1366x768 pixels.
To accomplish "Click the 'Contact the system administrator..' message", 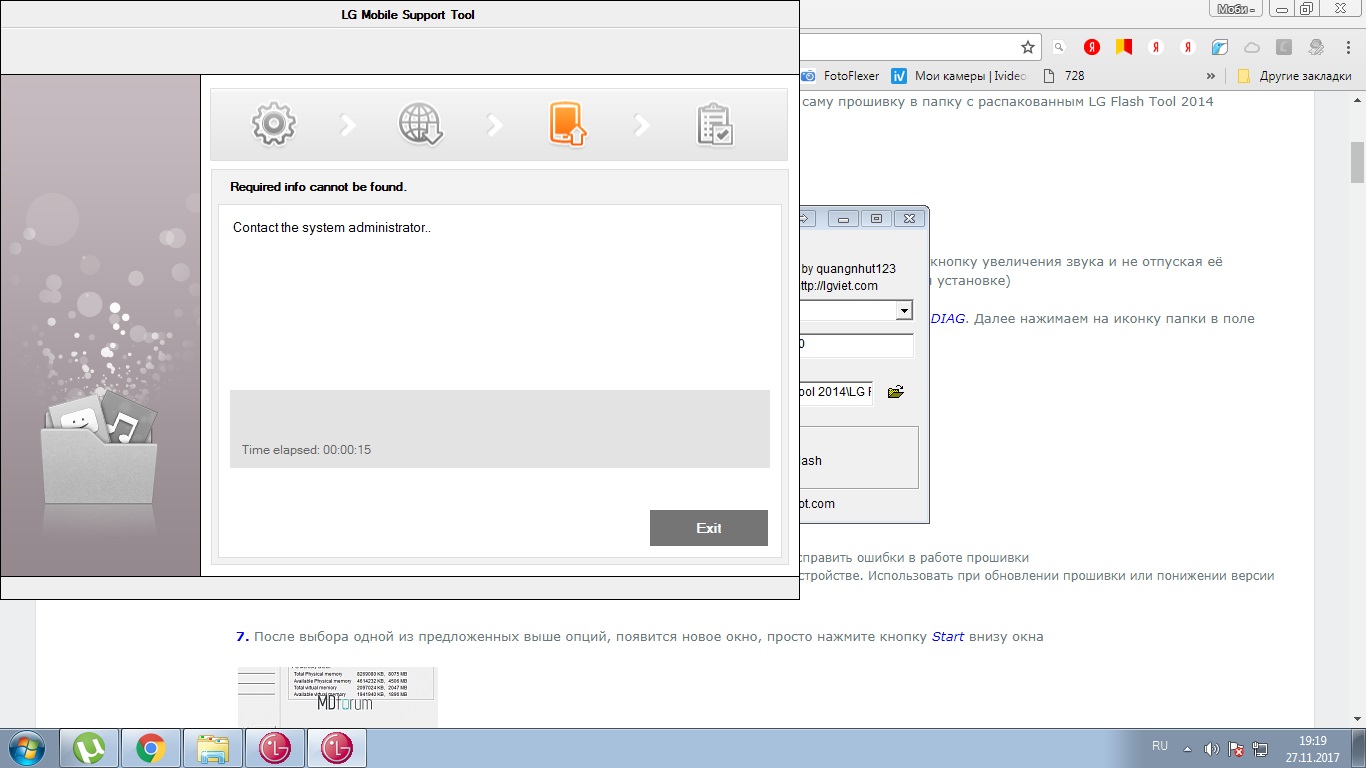I will pos(332,227).
